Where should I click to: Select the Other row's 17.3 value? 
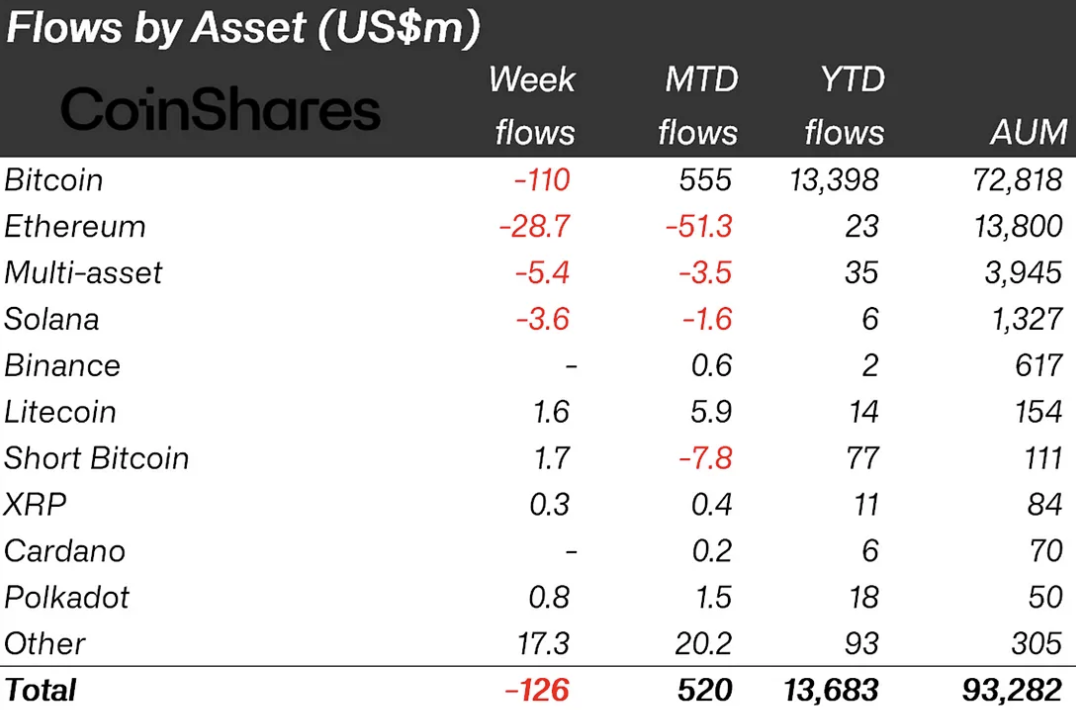click(x=547, y=643)
